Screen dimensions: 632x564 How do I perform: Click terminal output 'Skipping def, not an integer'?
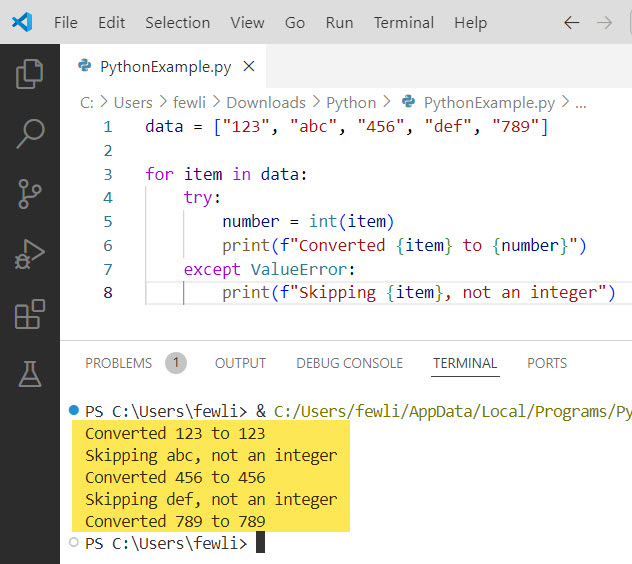click(211, 499)
